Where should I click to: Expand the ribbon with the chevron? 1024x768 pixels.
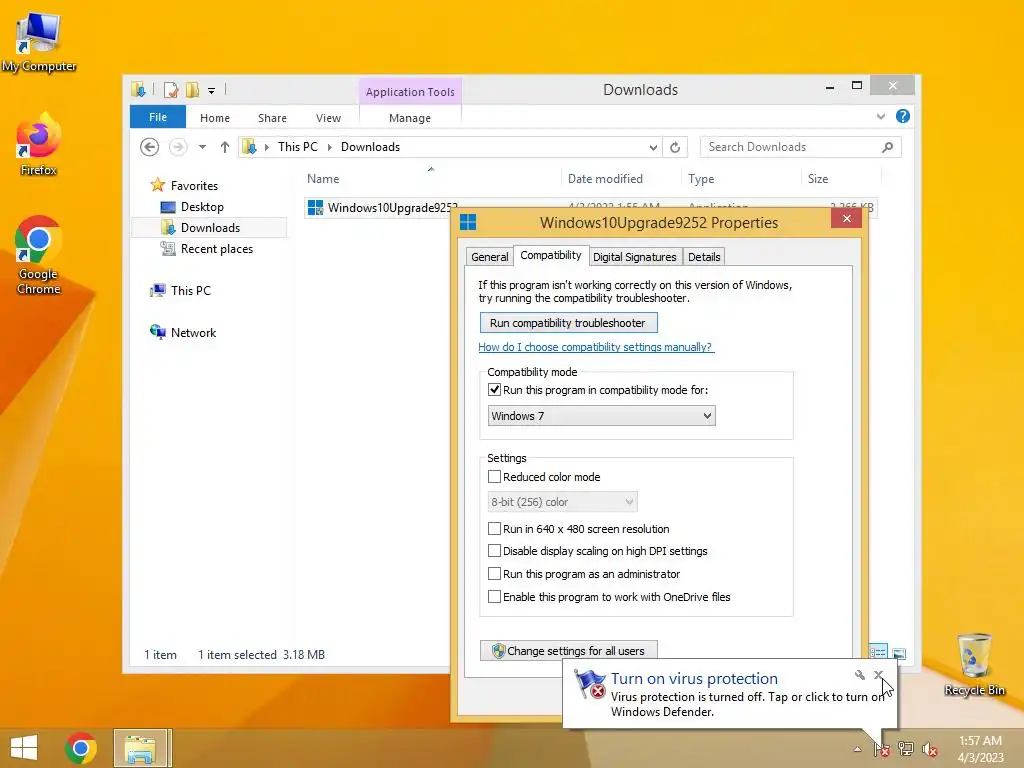pyautogui.click(x=880, y=116)
